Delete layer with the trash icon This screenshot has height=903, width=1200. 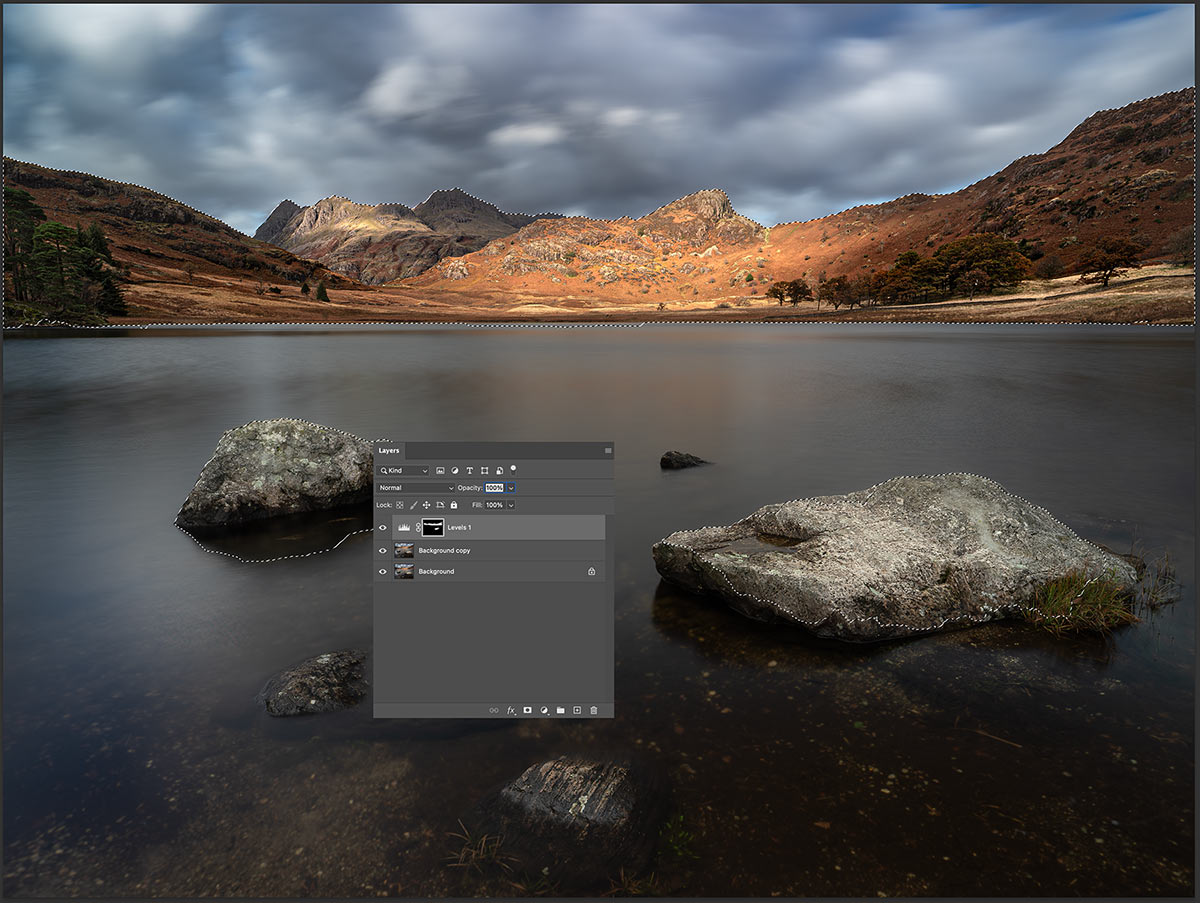(x=594, y=710)
